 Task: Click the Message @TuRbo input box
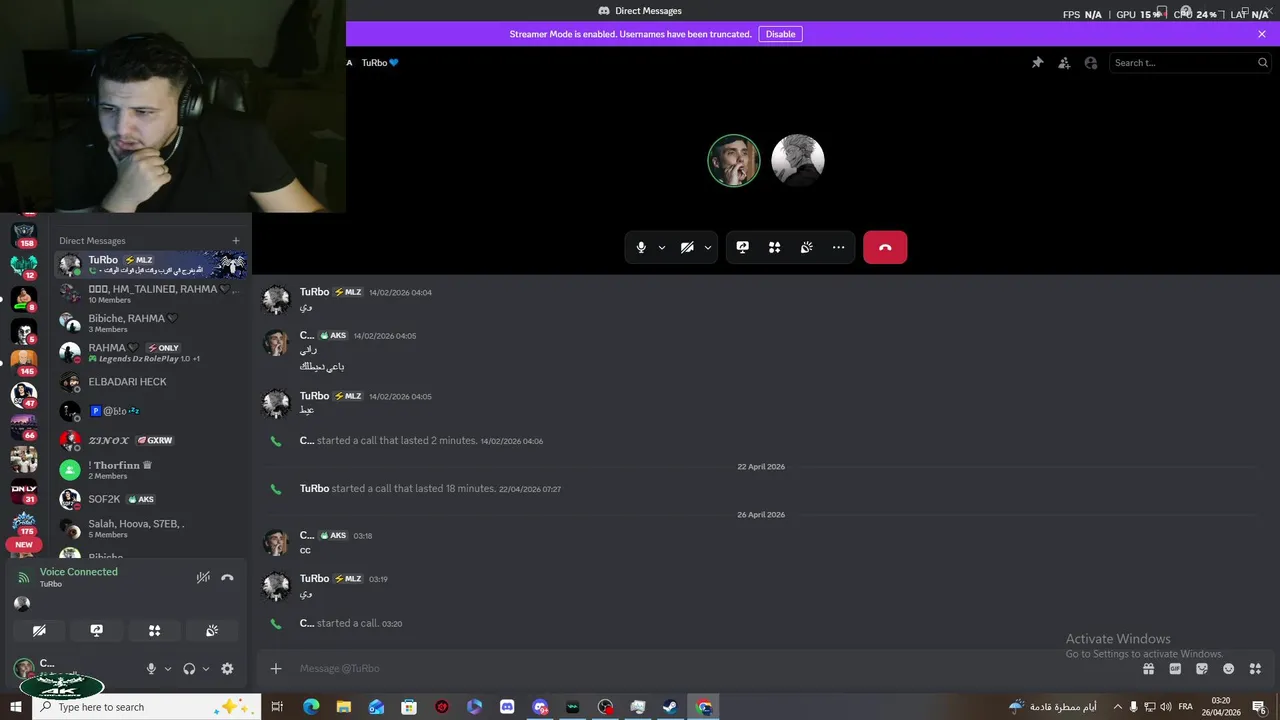[x=700, y=668]
